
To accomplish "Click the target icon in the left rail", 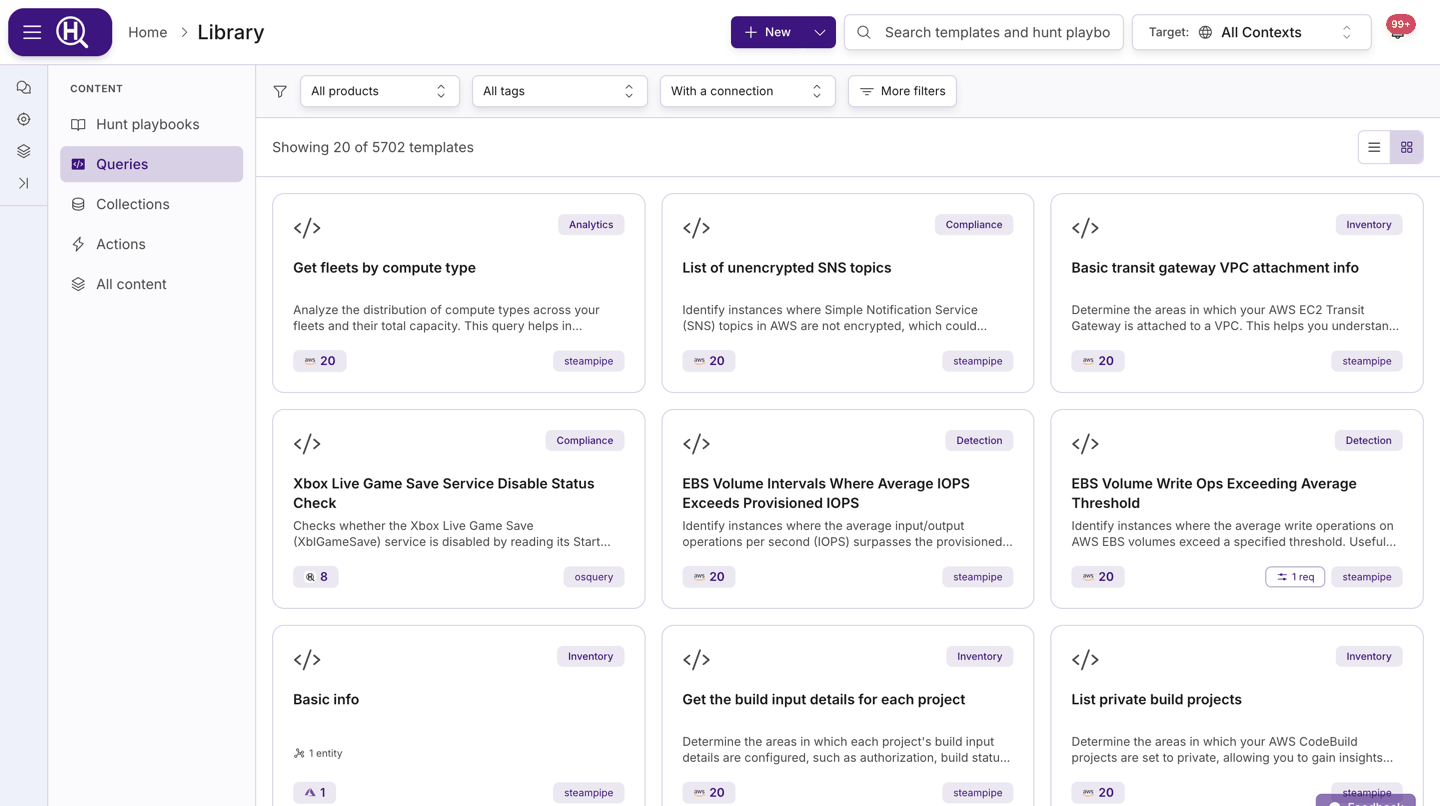I will 24,120.
